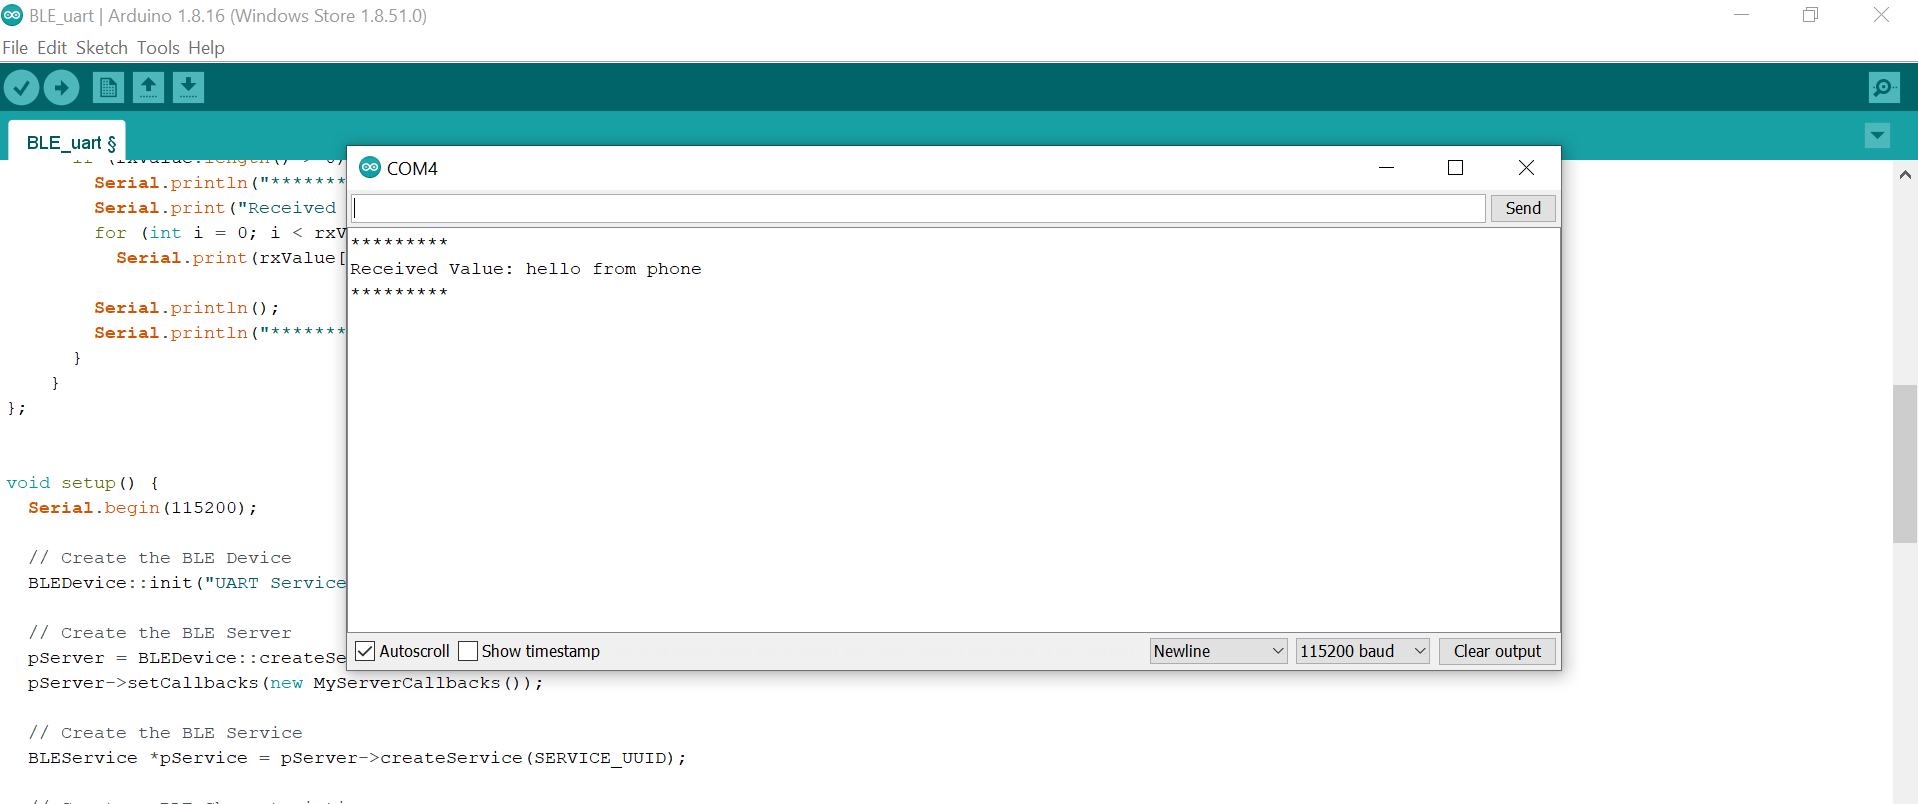This screenshot has width=1918, height=804.
Task: Click the Clear output button
Action: 1496,651
